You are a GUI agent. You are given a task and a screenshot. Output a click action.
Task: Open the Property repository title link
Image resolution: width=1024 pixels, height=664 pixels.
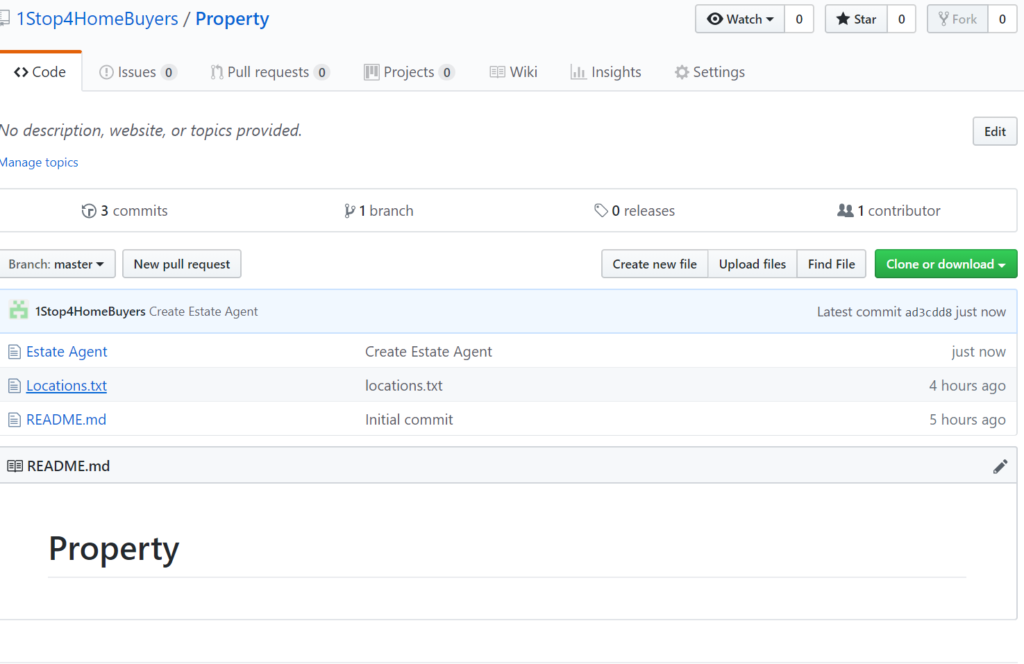[232, 19]
